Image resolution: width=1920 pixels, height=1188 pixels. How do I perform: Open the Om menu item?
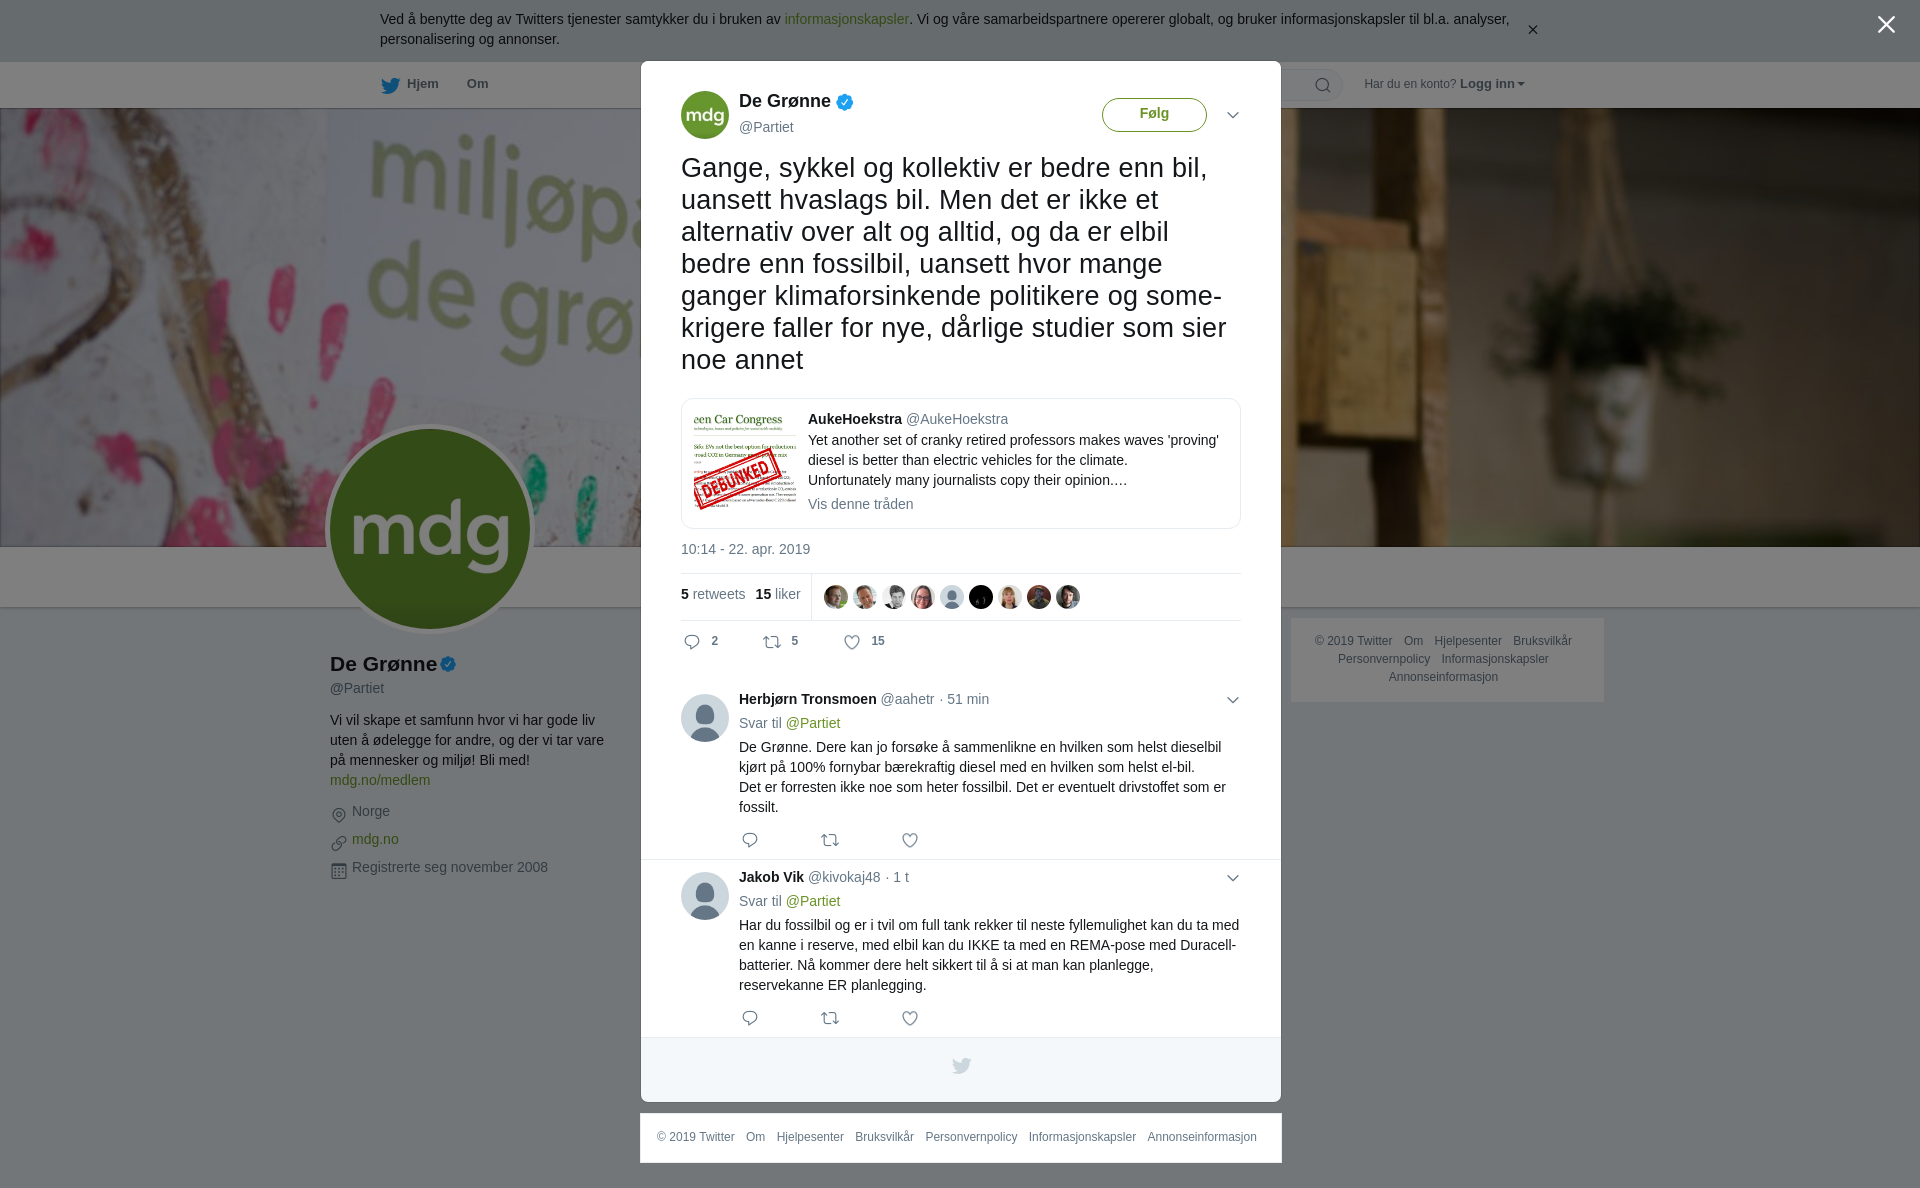(477, 84)
